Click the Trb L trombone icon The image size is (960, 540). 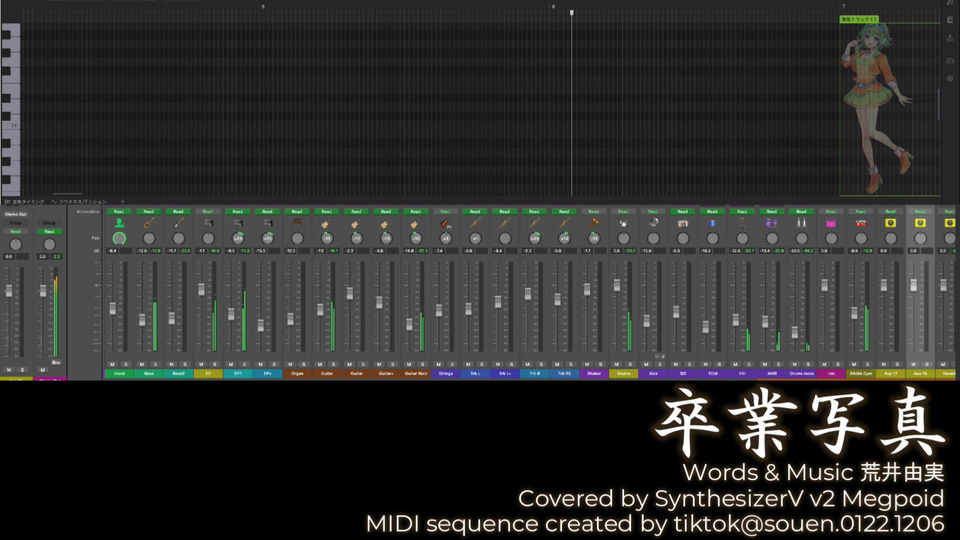(x=474, y=223)
